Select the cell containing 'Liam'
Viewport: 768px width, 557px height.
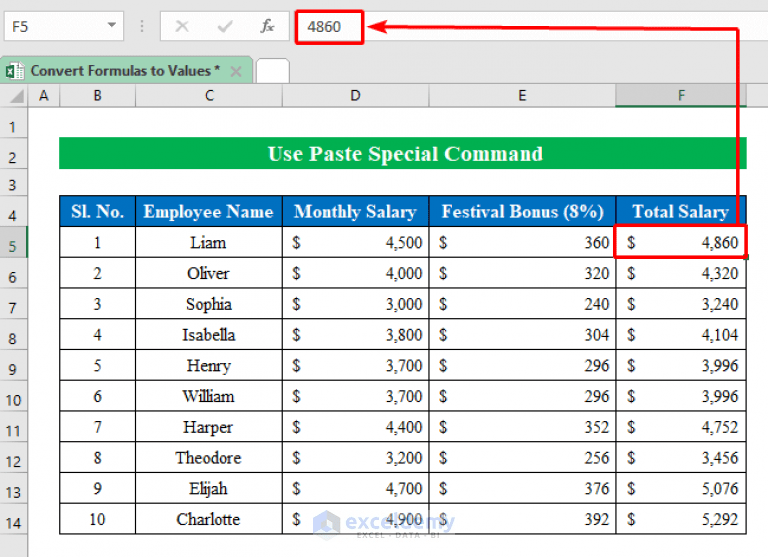[x=209, y=242]
